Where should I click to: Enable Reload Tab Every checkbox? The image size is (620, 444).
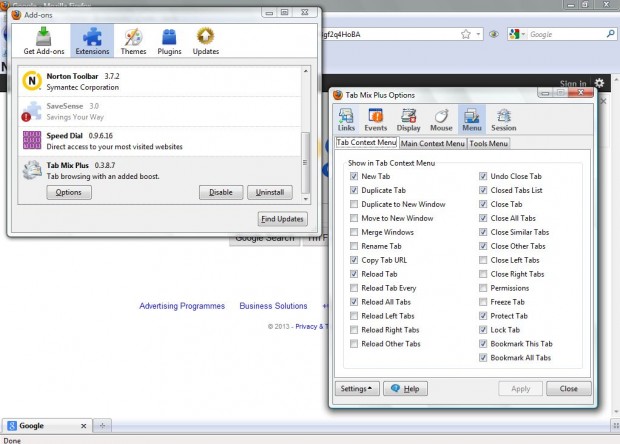(x=354, y=288)
